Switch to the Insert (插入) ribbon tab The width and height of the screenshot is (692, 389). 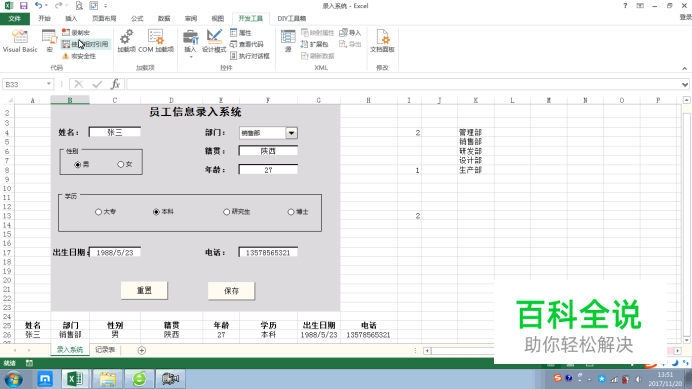pos(71,19)
